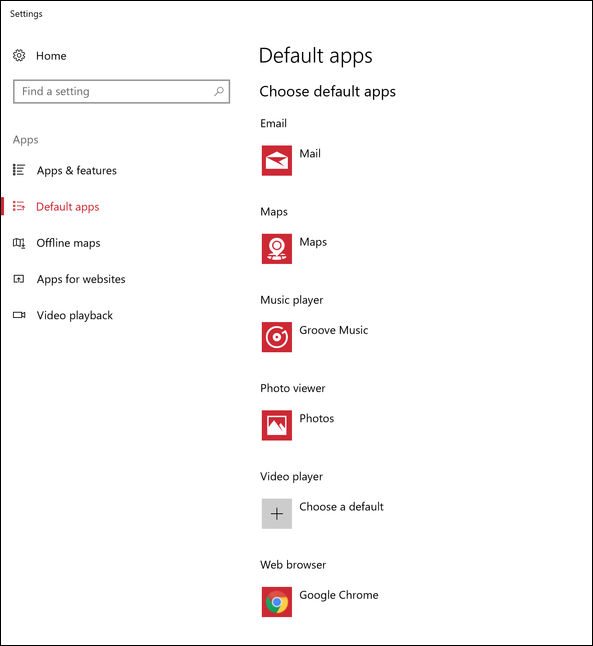This screenshot has height=646, width=593.
Task: Click the Default apps page heading
Action: click(315, 56)
